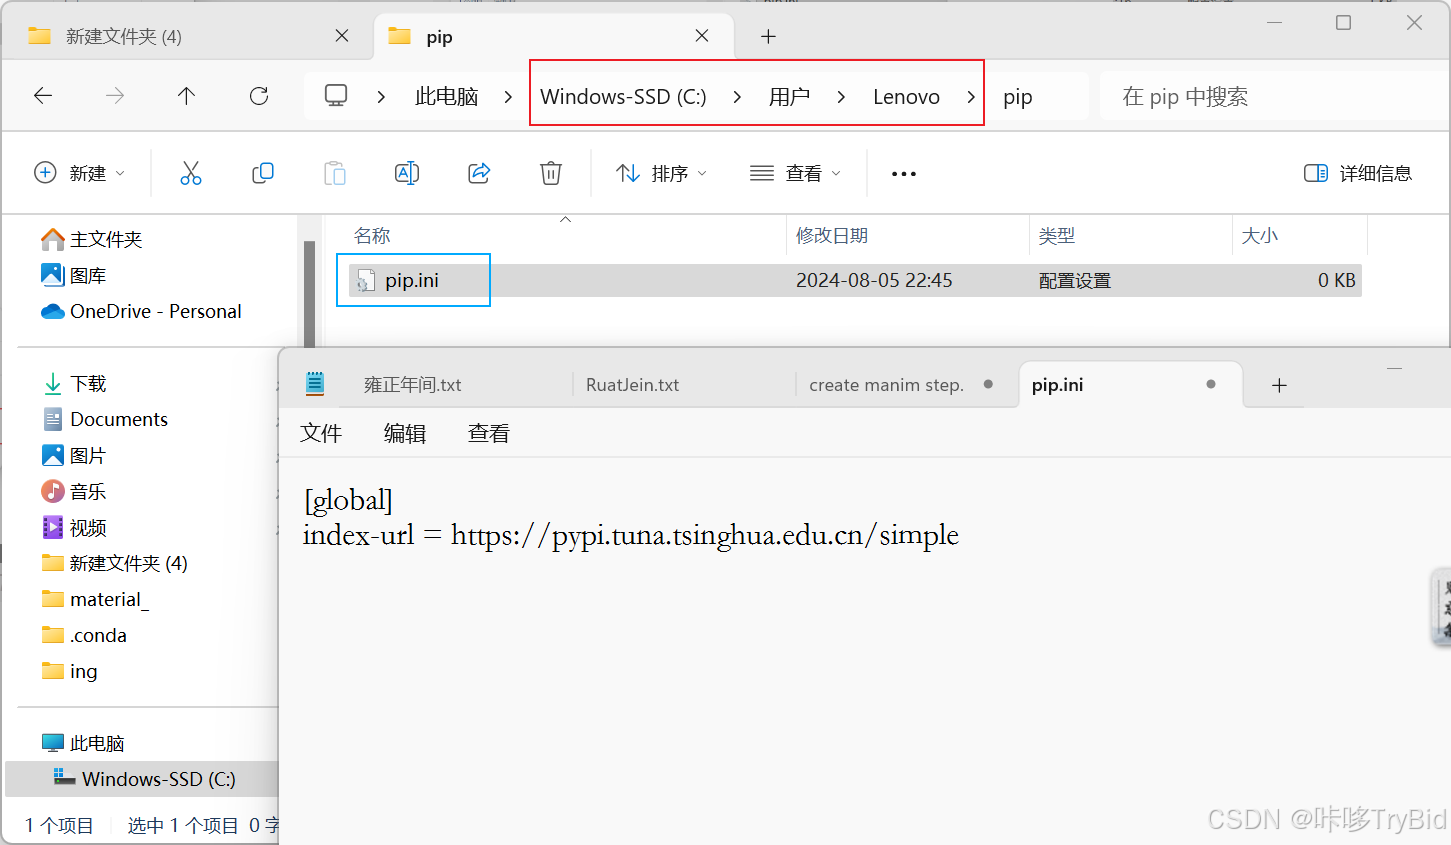This screenshot has width=1451, height=845.
Task: Expand chevron after 用户 breadcrumb
Action: (841, 97)
